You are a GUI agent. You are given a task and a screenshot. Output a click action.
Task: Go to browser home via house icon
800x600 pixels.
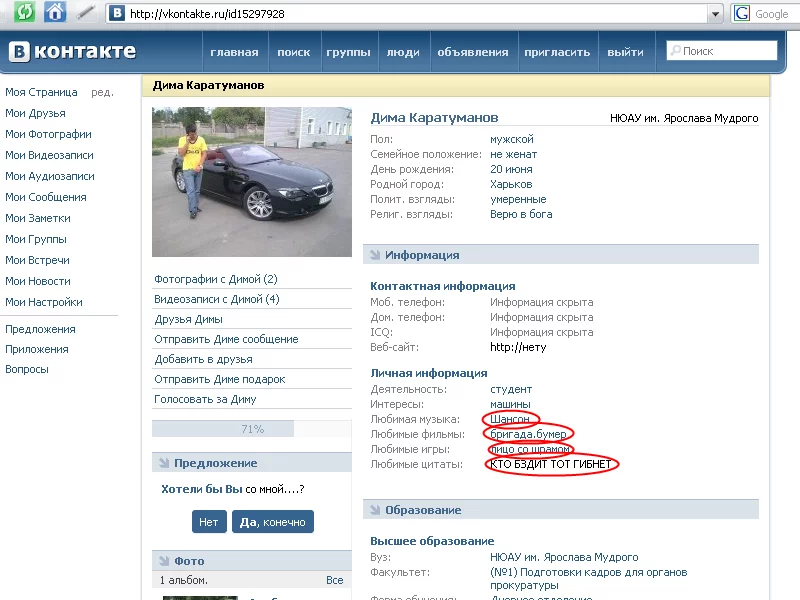55,12
